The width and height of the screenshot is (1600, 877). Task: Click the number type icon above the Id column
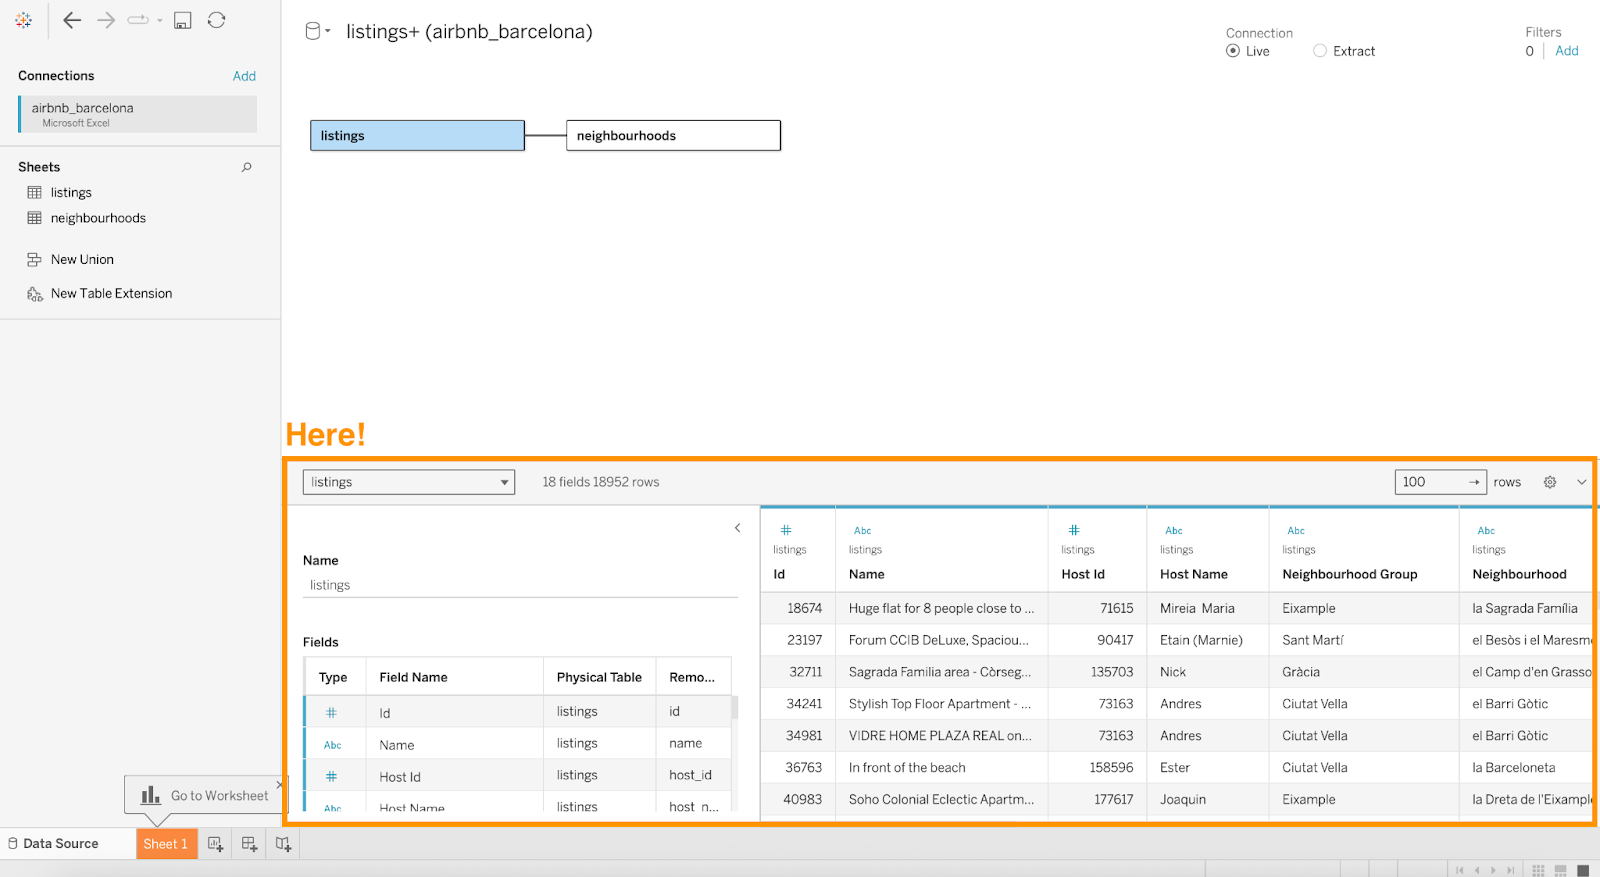point(786,530)
